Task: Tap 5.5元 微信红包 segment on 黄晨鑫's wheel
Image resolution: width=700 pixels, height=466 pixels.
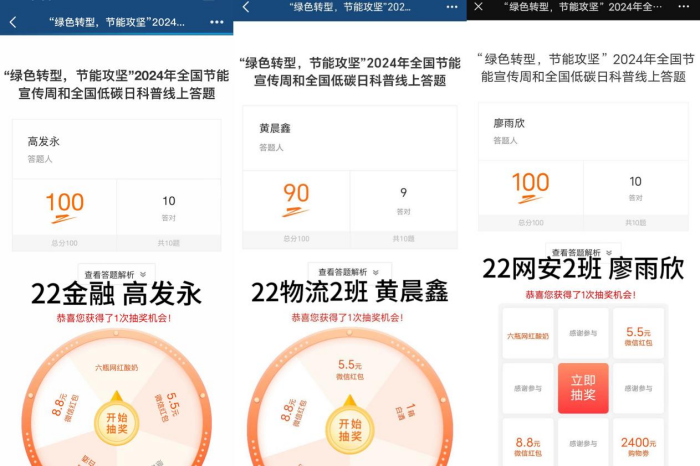Action: 349,369
